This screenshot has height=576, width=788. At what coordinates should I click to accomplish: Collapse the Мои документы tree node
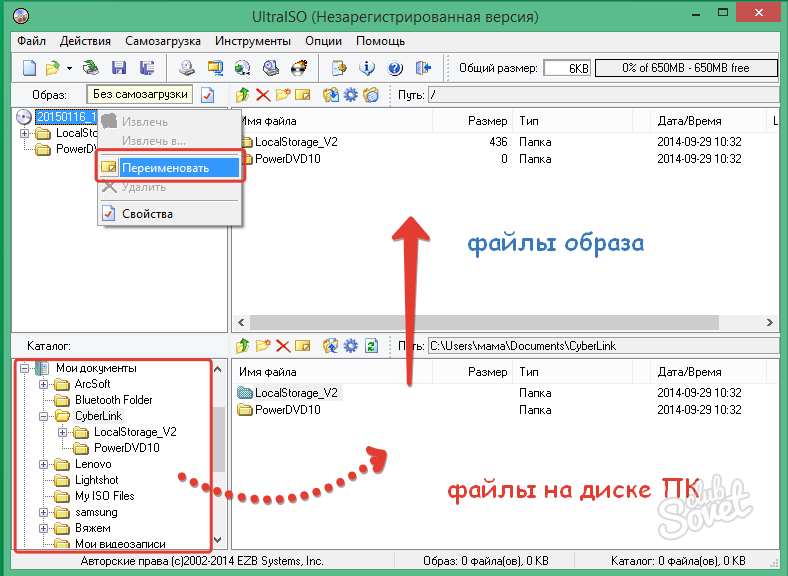24,368
